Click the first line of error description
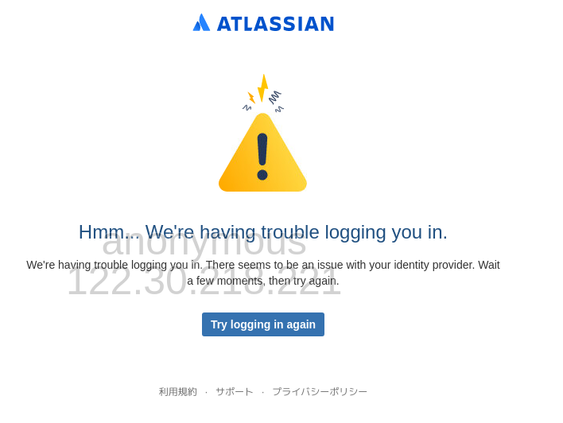 tap(263, 265)
